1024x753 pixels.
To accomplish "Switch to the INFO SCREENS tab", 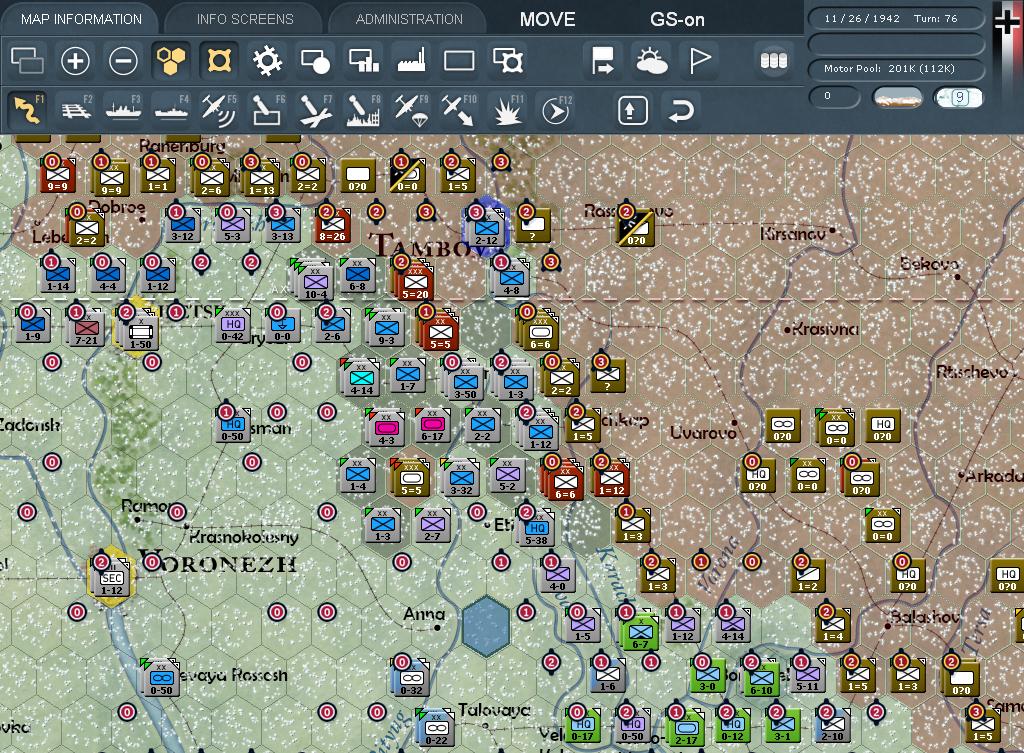I will coord(244,19).
